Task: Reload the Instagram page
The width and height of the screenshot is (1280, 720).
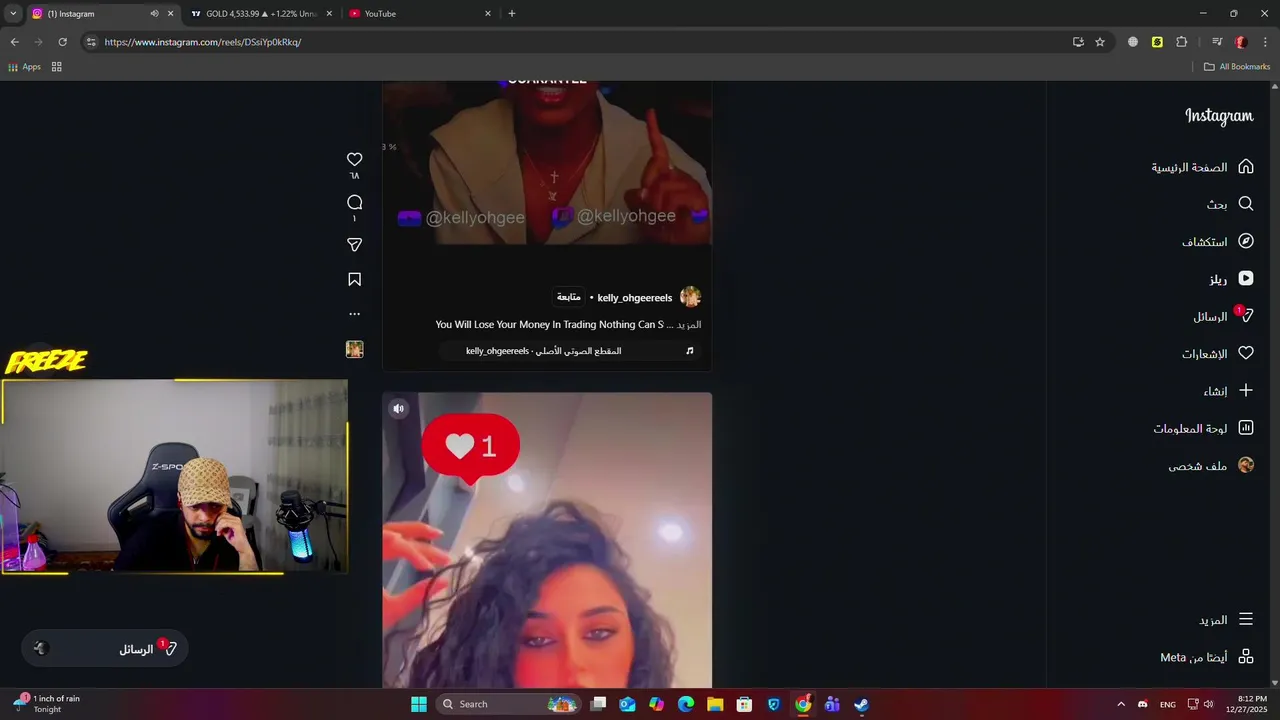Action: coord(62,42)
